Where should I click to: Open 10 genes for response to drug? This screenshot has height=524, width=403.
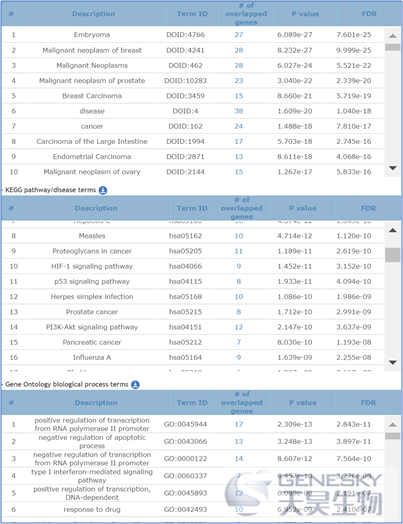point(239,510)
